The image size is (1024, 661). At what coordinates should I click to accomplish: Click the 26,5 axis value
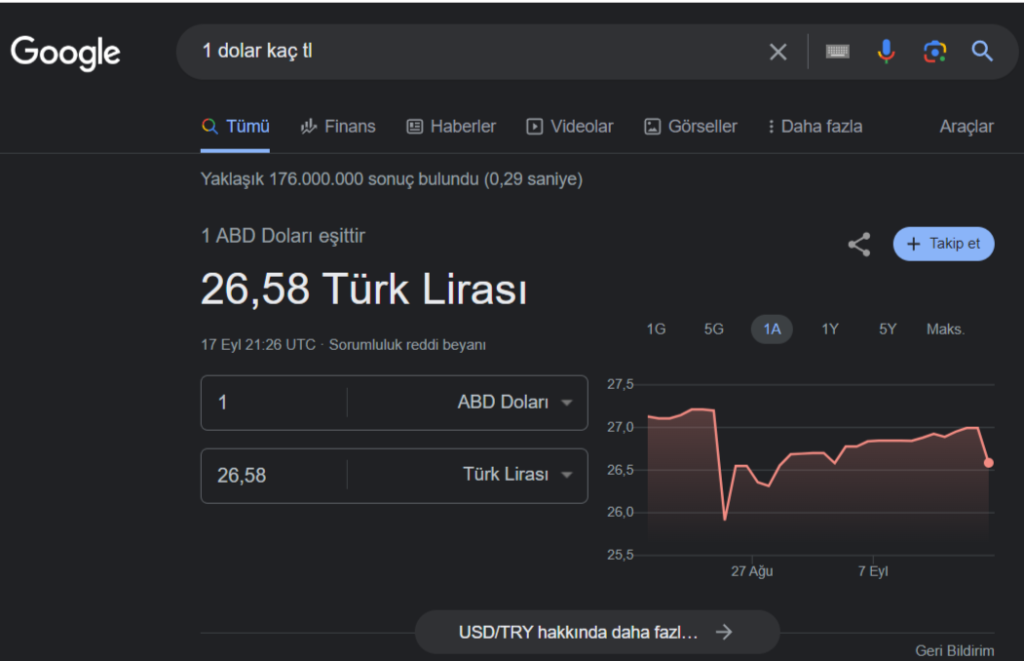pos(620,470)
